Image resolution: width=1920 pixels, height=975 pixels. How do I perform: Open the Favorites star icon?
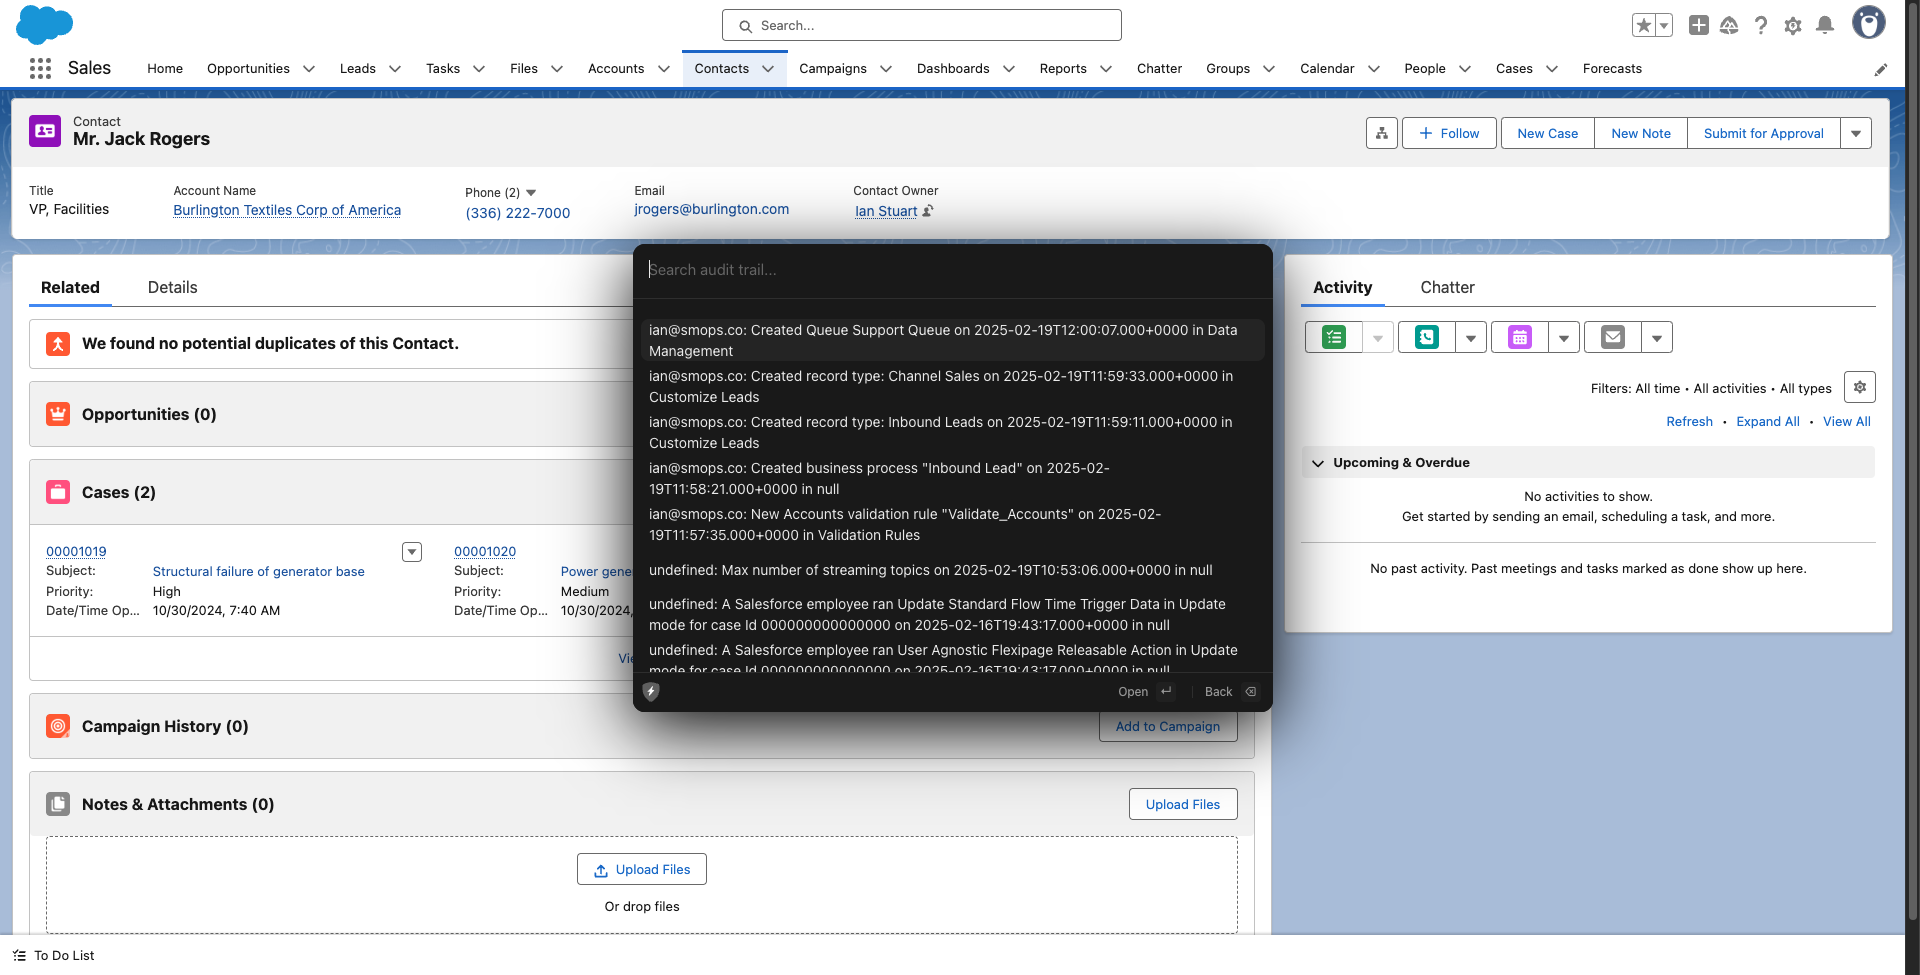coord(1643,25)
